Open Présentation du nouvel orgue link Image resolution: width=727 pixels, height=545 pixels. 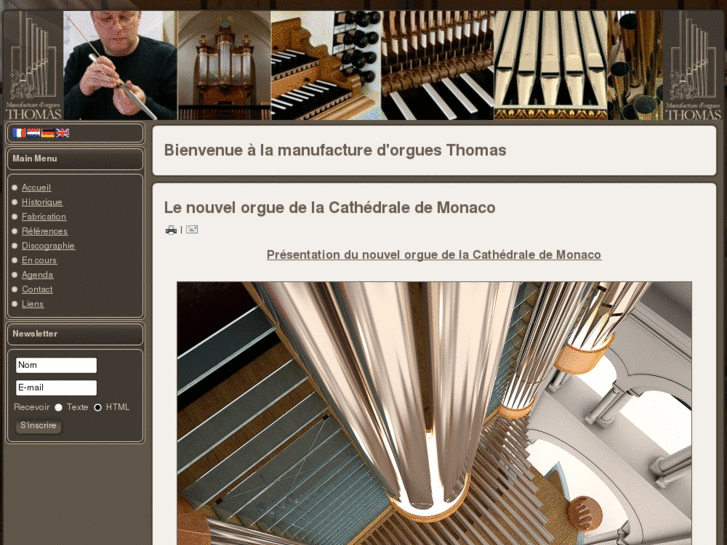tap(434, 255)
